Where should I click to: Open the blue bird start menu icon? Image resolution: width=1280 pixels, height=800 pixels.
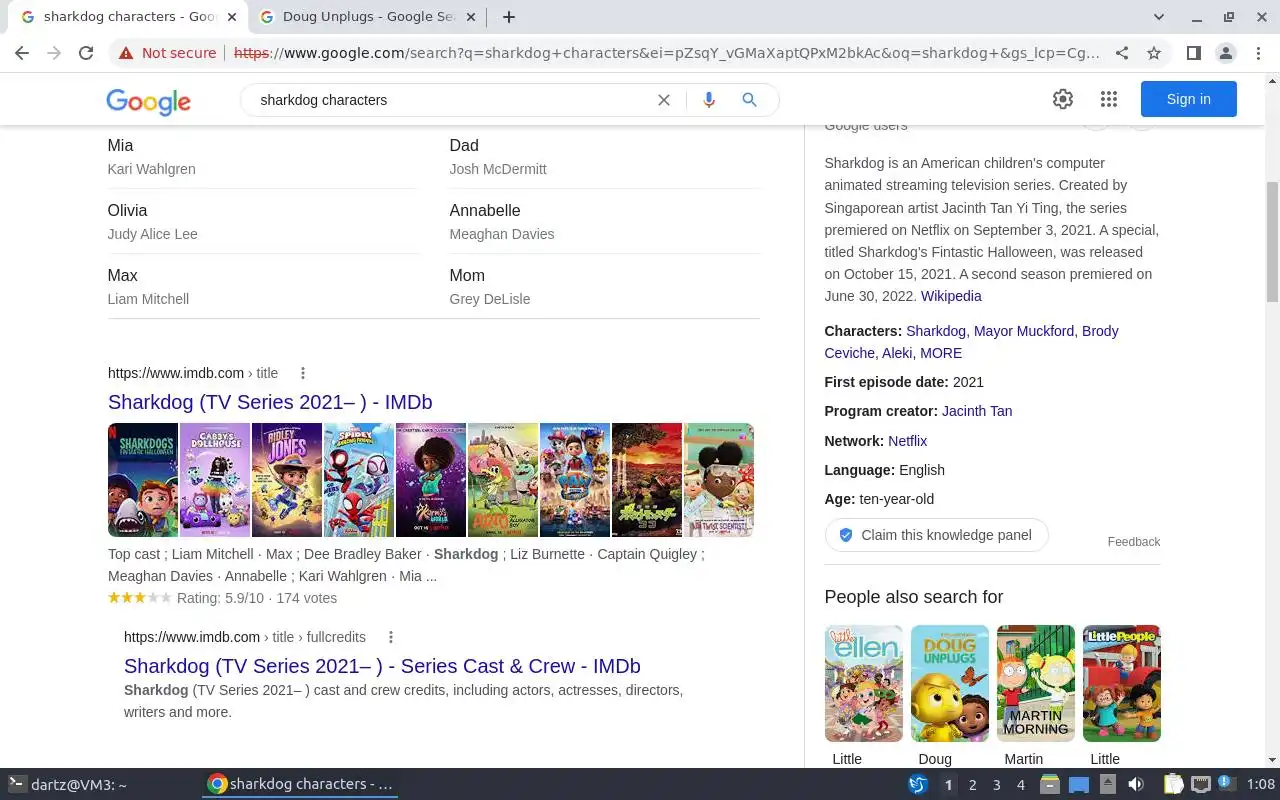tap(918, 784)
